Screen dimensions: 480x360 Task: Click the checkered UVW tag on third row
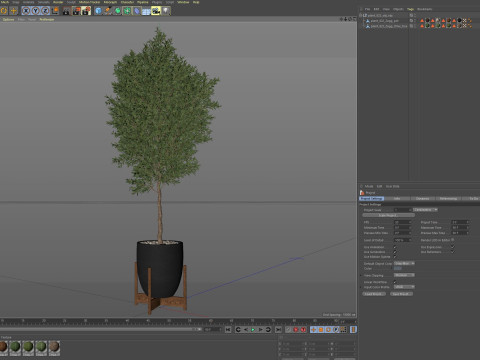click(x=465, y=26)
